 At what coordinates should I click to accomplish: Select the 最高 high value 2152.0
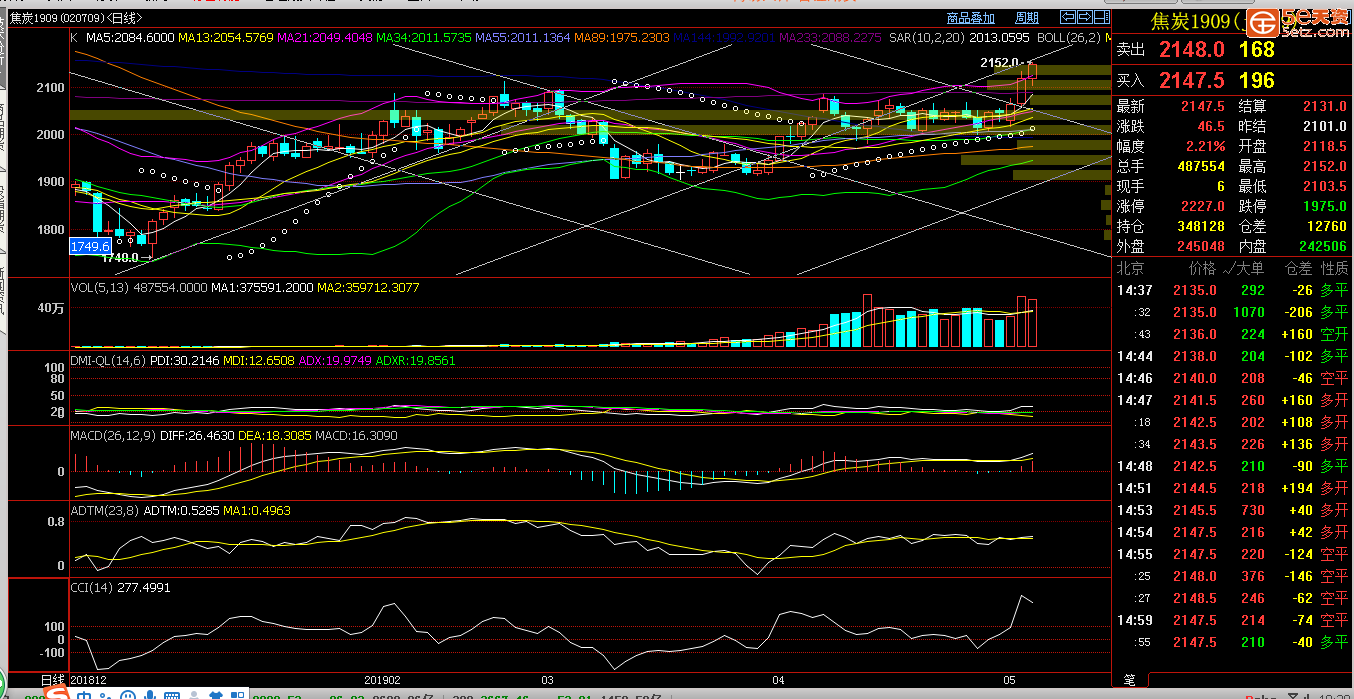pyautogui.click(x=1324, y=166)
